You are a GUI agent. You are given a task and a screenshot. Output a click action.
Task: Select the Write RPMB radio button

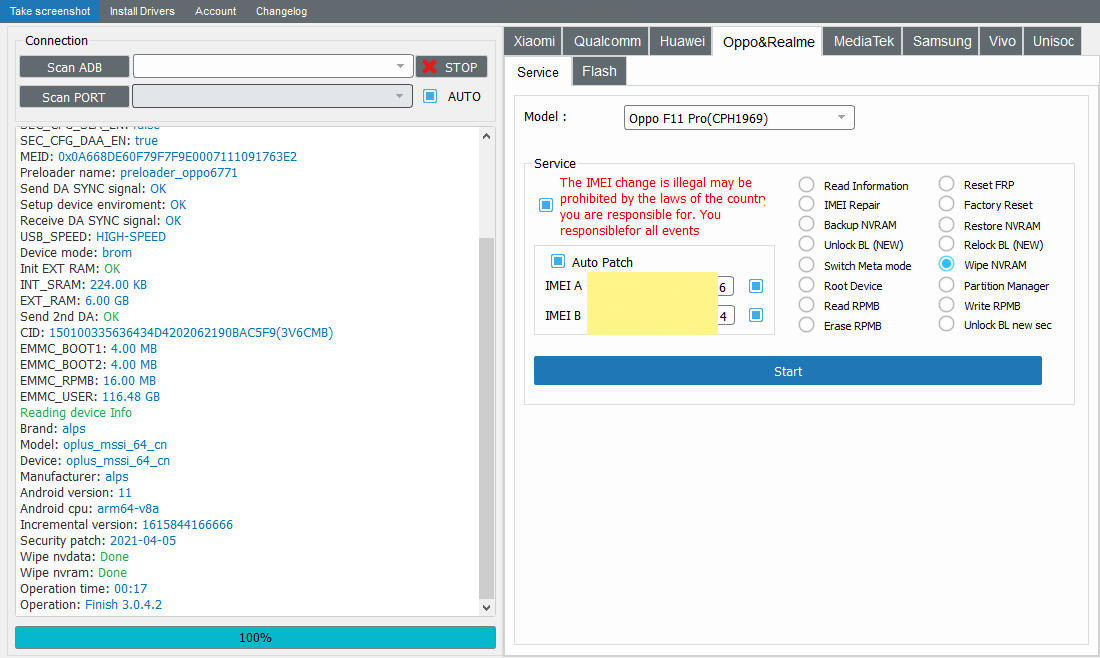coord(946,305)
